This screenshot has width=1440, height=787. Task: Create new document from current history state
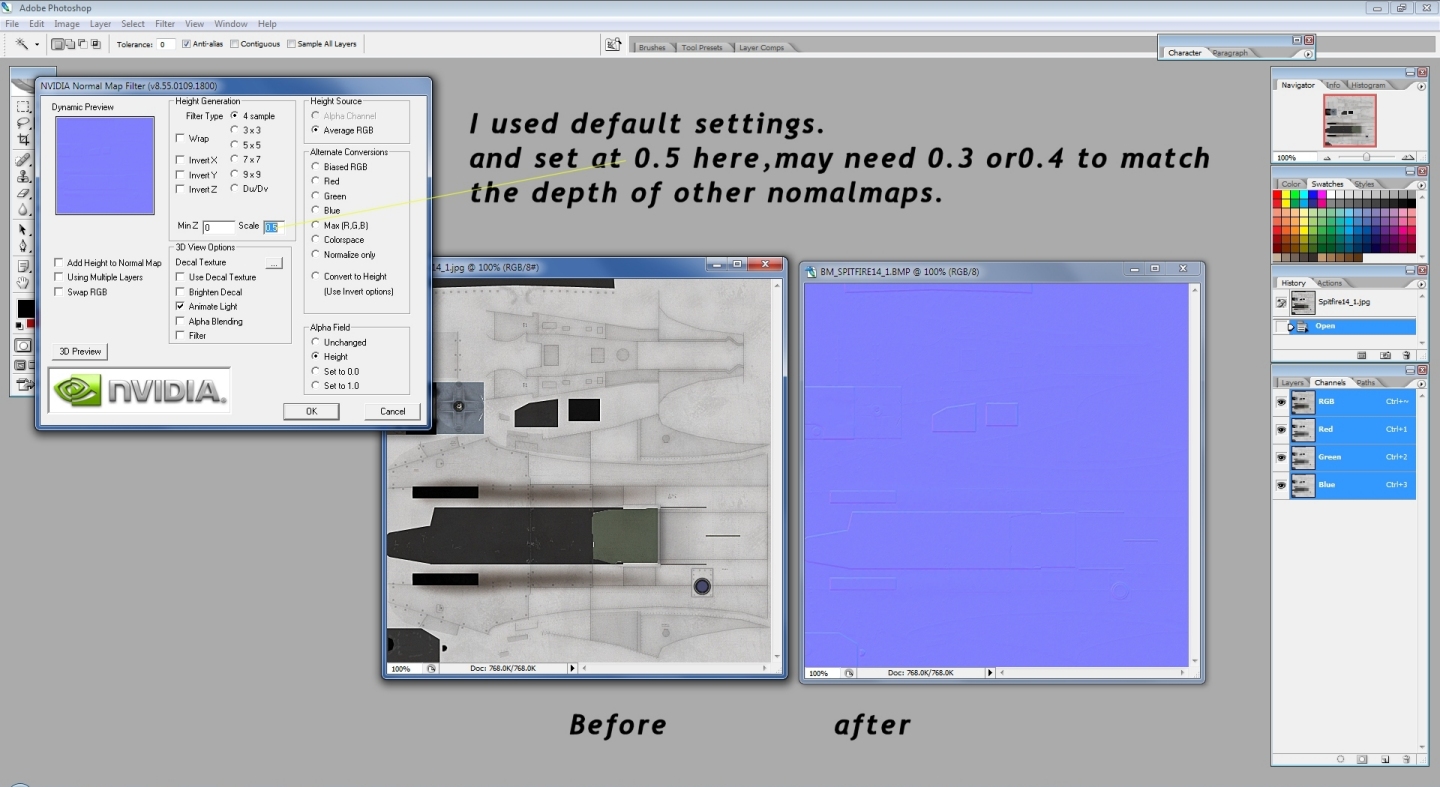(x=1362, y=355)
